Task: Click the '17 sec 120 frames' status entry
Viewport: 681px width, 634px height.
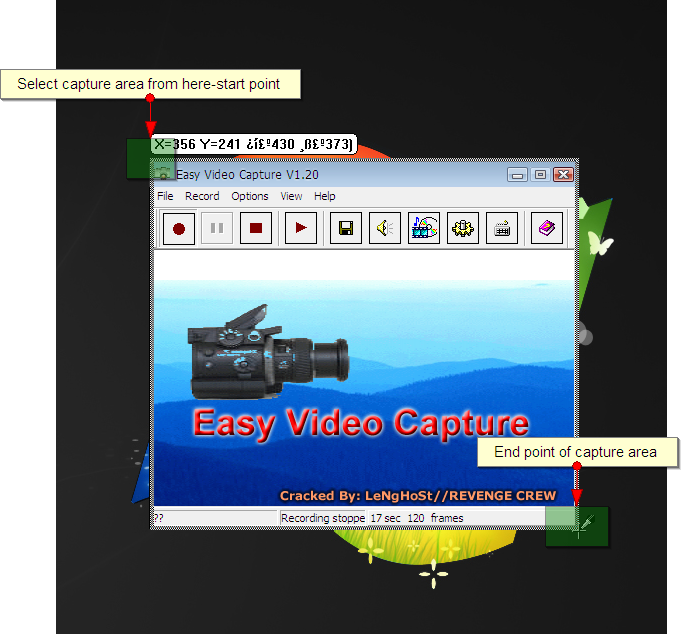Action: coord(417,518)
